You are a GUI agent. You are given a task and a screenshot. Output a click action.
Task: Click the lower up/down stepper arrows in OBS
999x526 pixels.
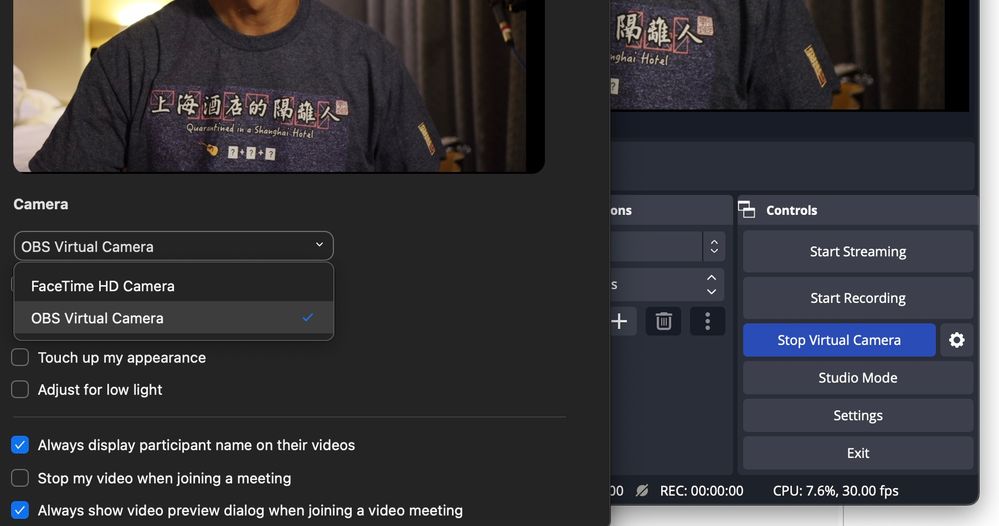click(711, 285)
